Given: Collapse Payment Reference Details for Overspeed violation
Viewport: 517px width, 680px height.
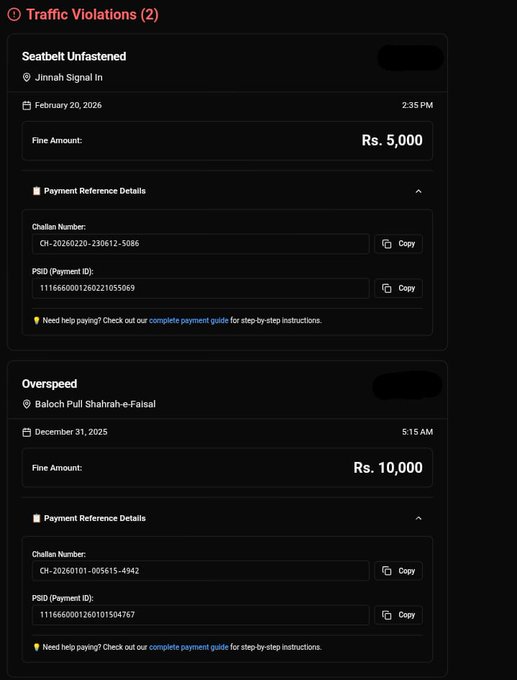Looking at the screenshot, I should tap(419, 518).
